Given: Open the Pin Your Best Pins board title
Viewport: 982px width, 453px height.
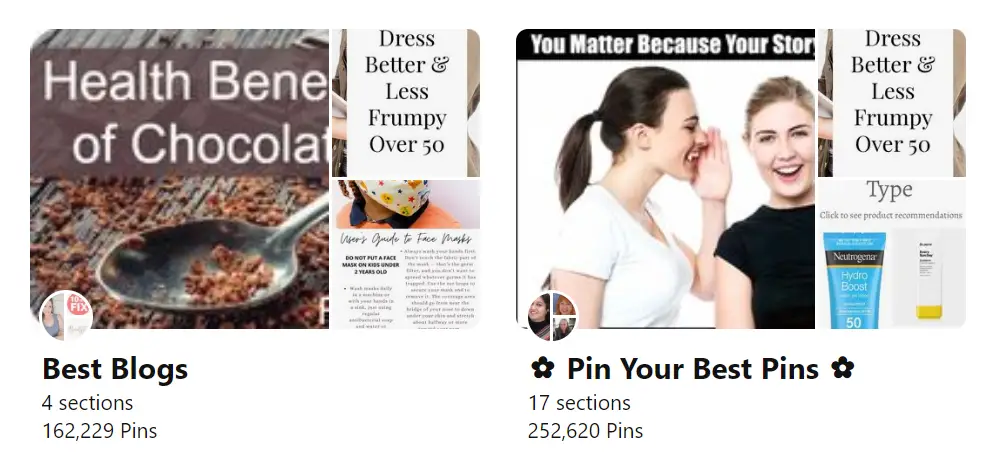Looking at the screenshot, I should click(x=692, y=368).
